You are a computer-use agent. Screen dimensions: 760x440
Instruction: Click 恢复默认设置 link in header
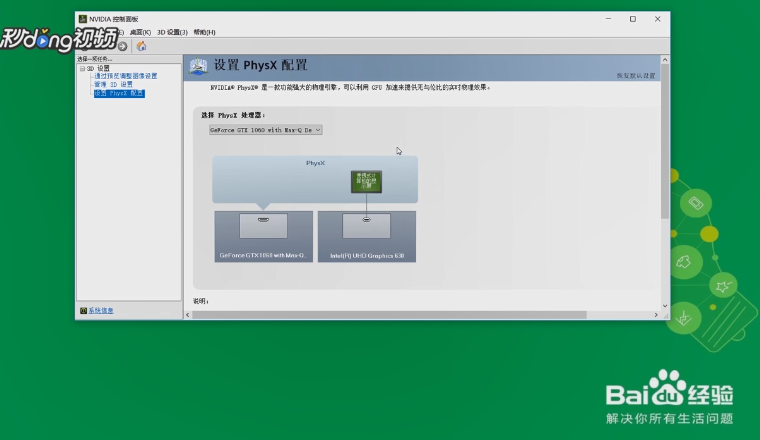click(x=636, y=76)
